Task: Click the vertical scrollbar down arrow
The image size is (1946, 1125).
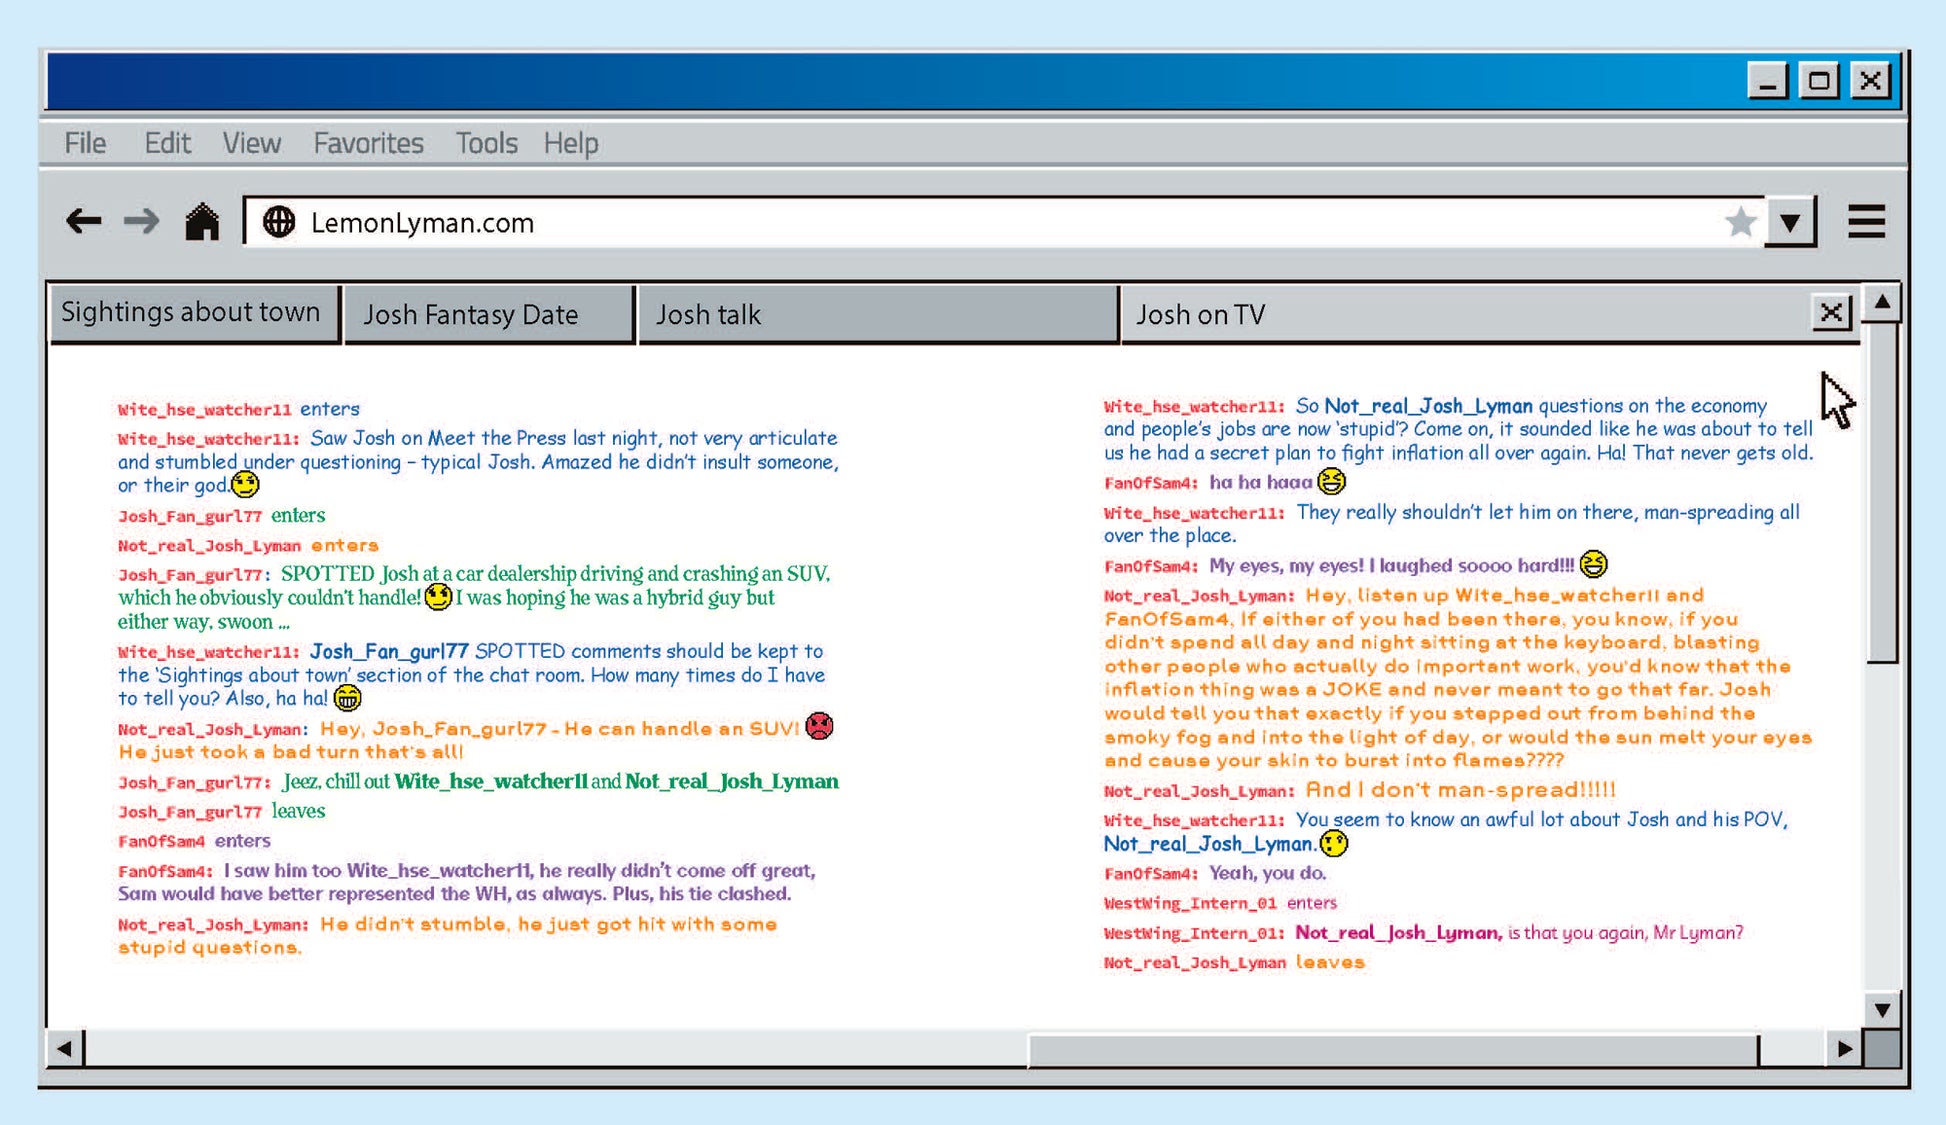Action: click(1882, 1009)
